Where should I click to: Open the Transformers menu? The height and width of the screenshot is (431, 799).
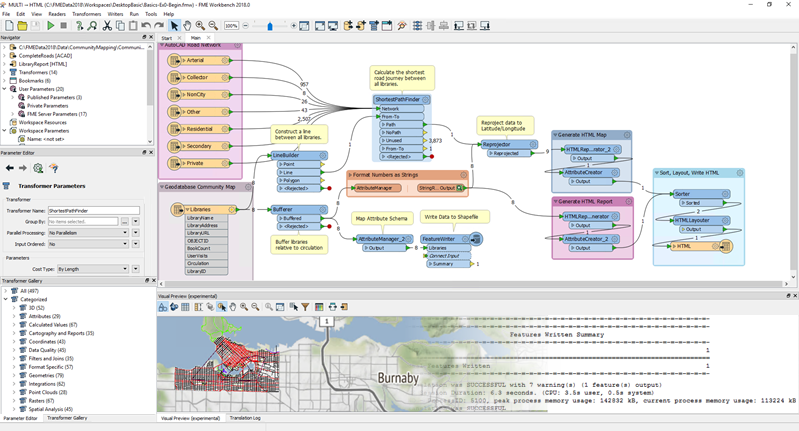pos(87,14)
